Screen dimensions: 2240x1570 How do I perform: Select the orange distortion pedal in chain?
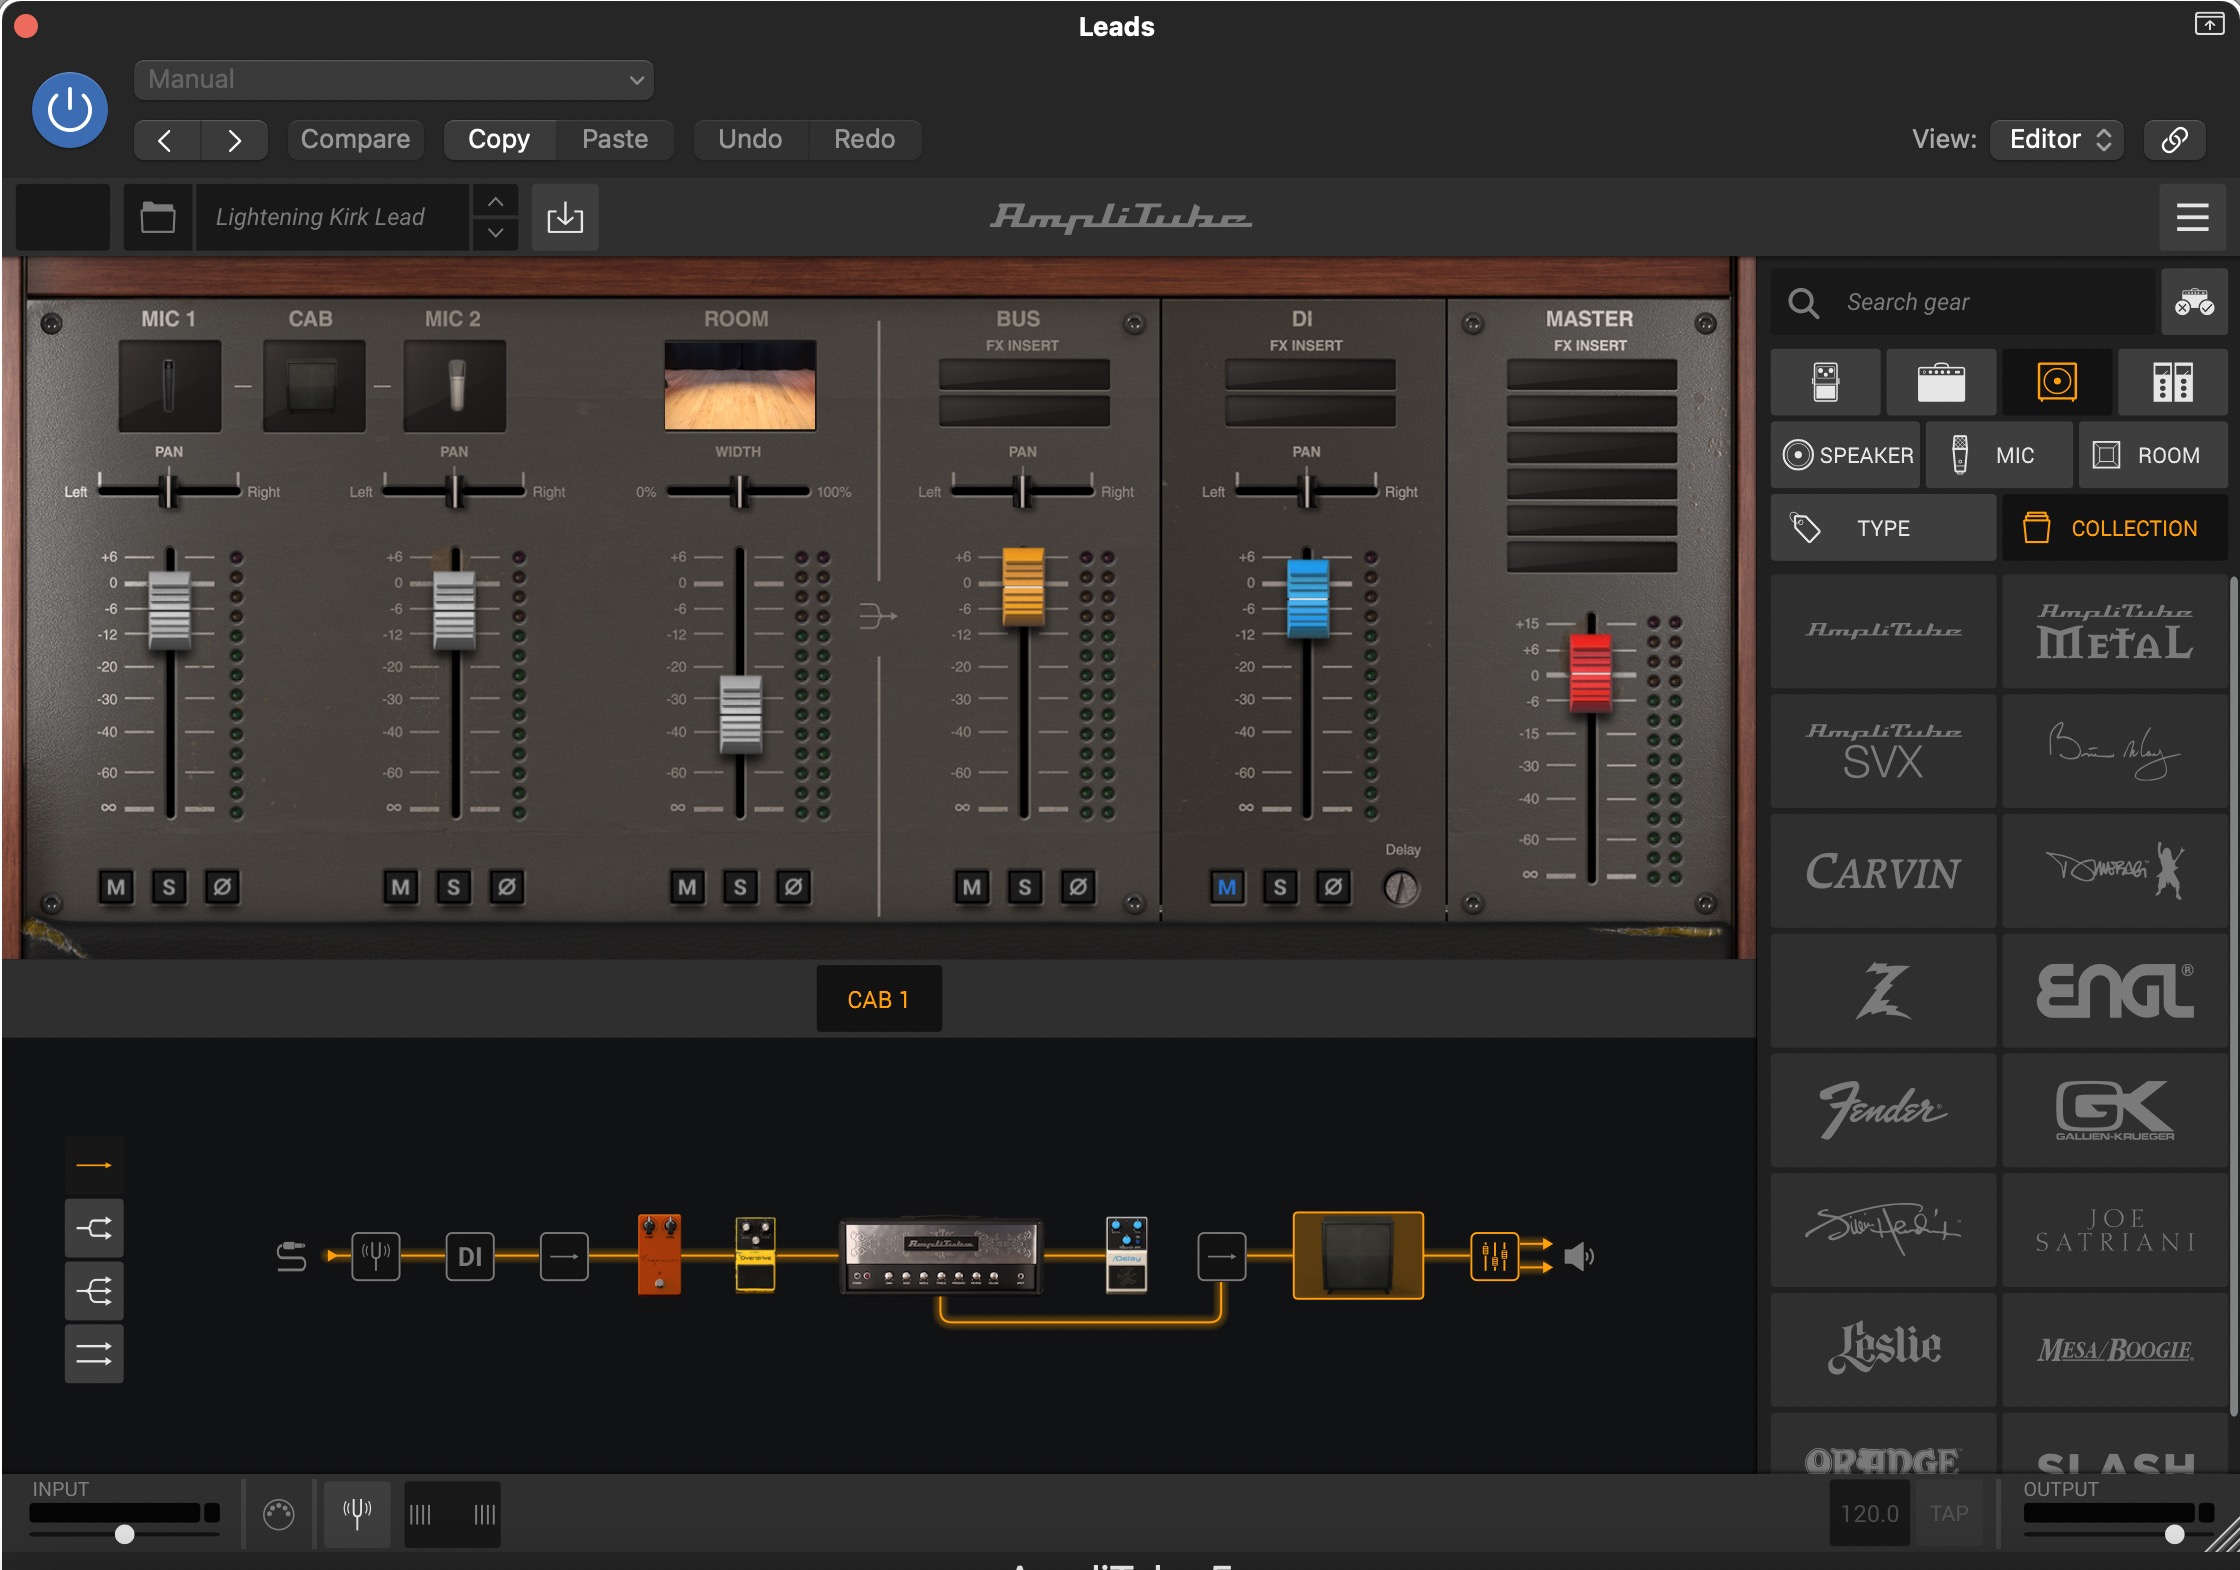(659, 1254)
